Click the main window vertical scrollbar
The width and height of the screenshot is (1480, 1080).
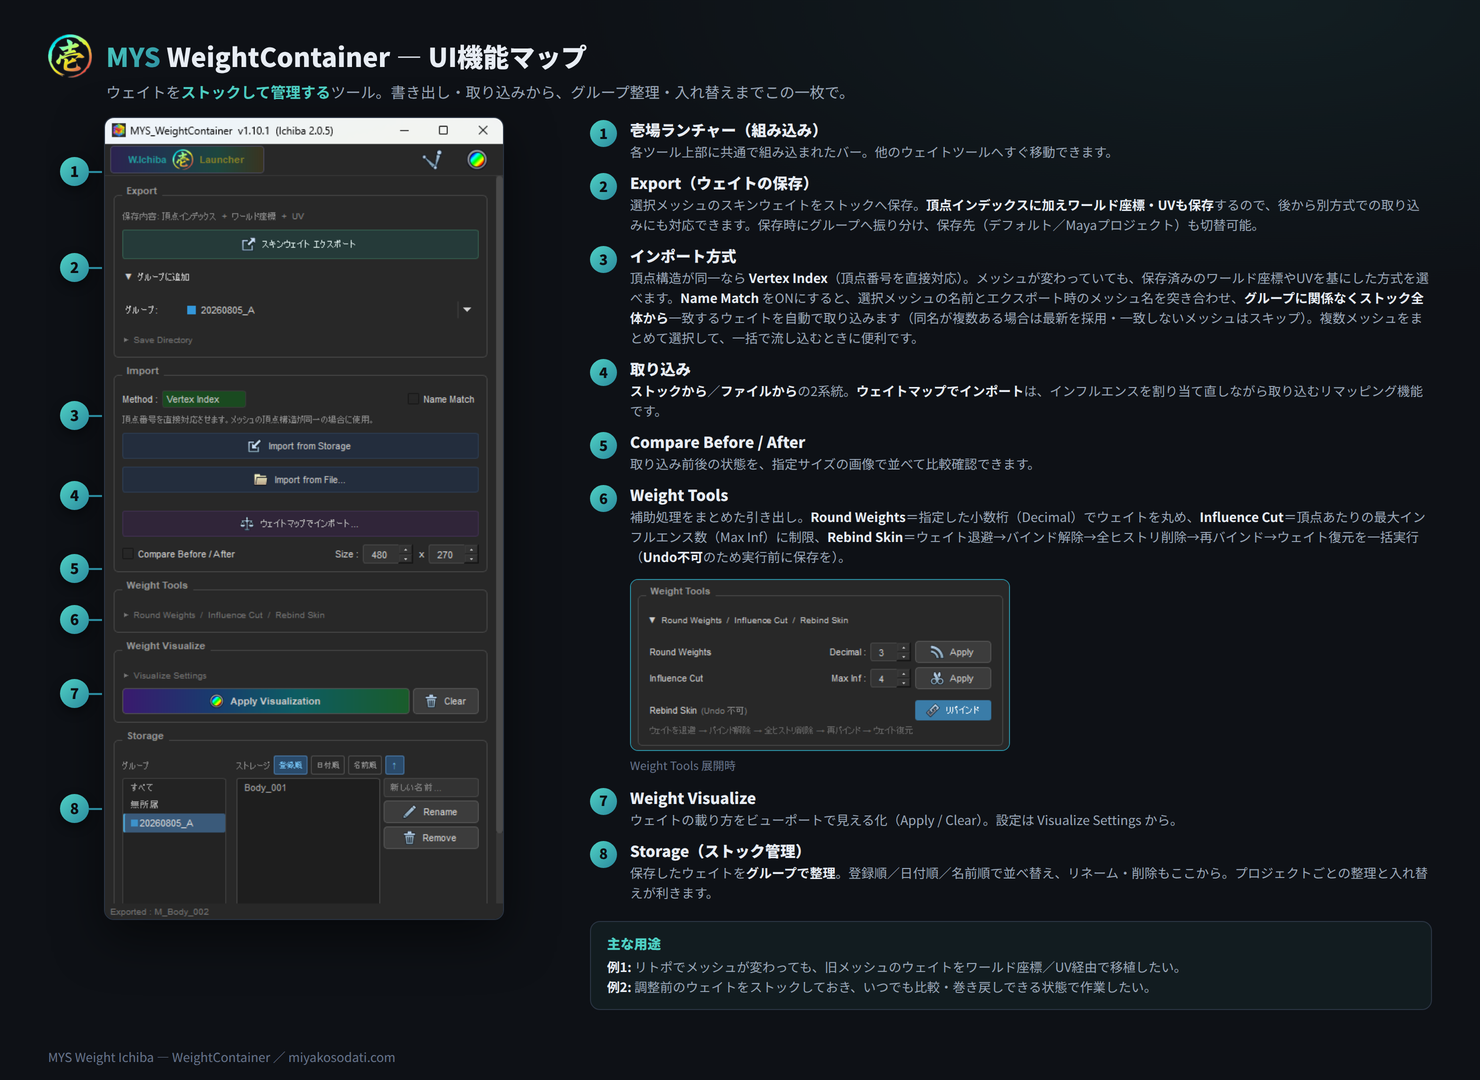(498, 505)
